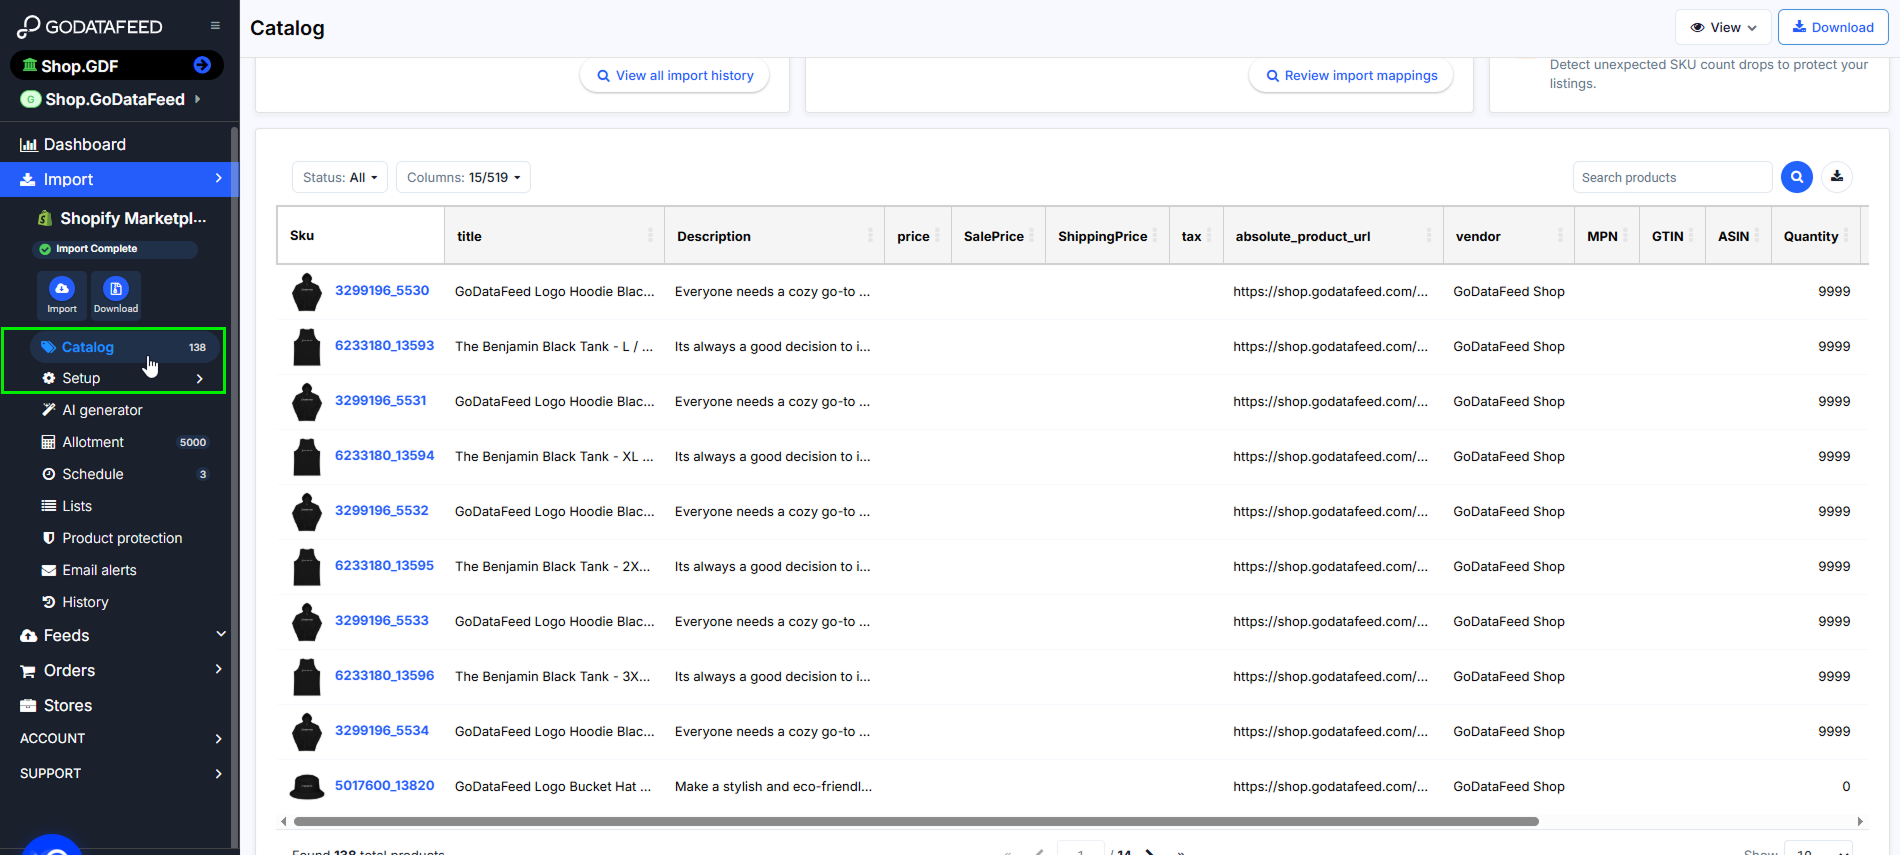Click the right arrow of the horizontal scrollbar
Screen dimensions: 1900x855
coord(1860,822)
